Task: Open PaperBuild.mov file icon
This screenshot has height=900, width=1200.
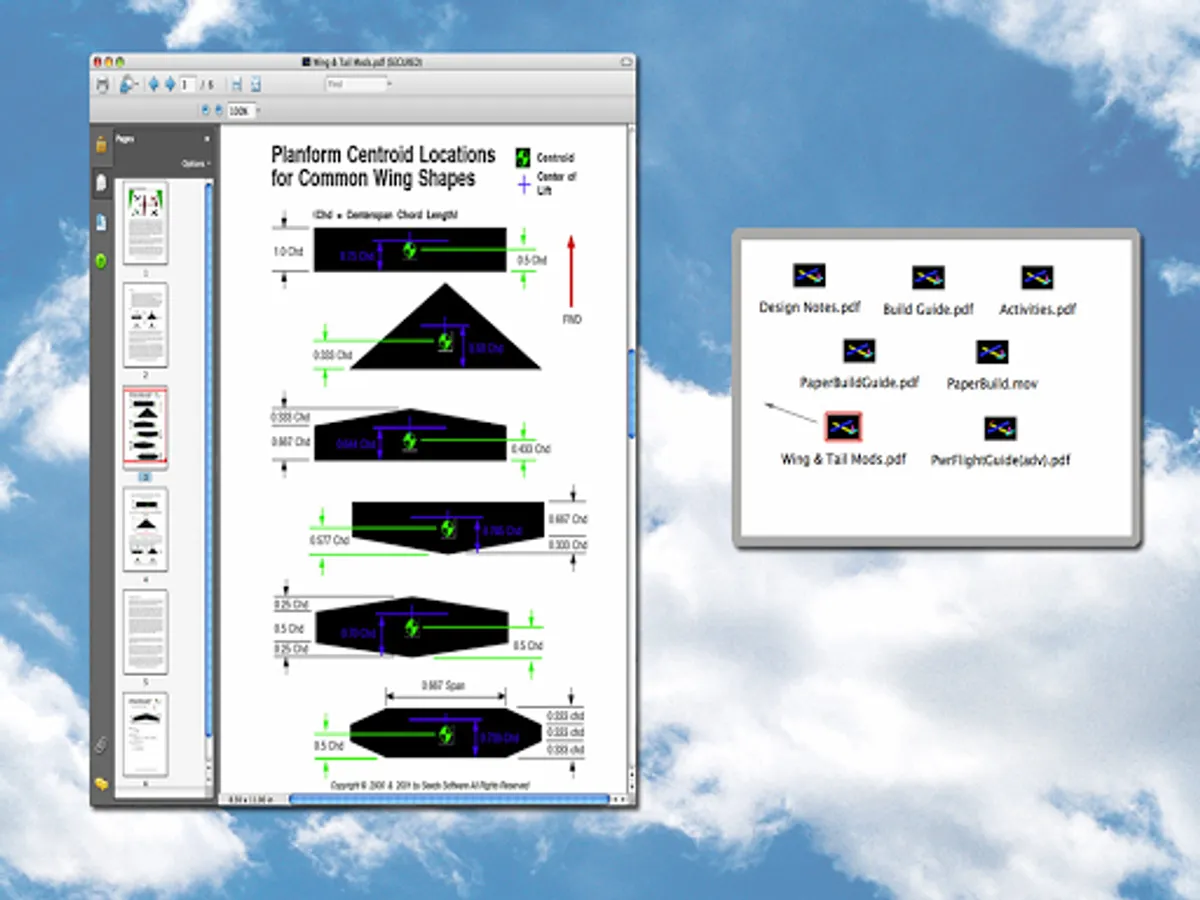Action: coord(992,352)
